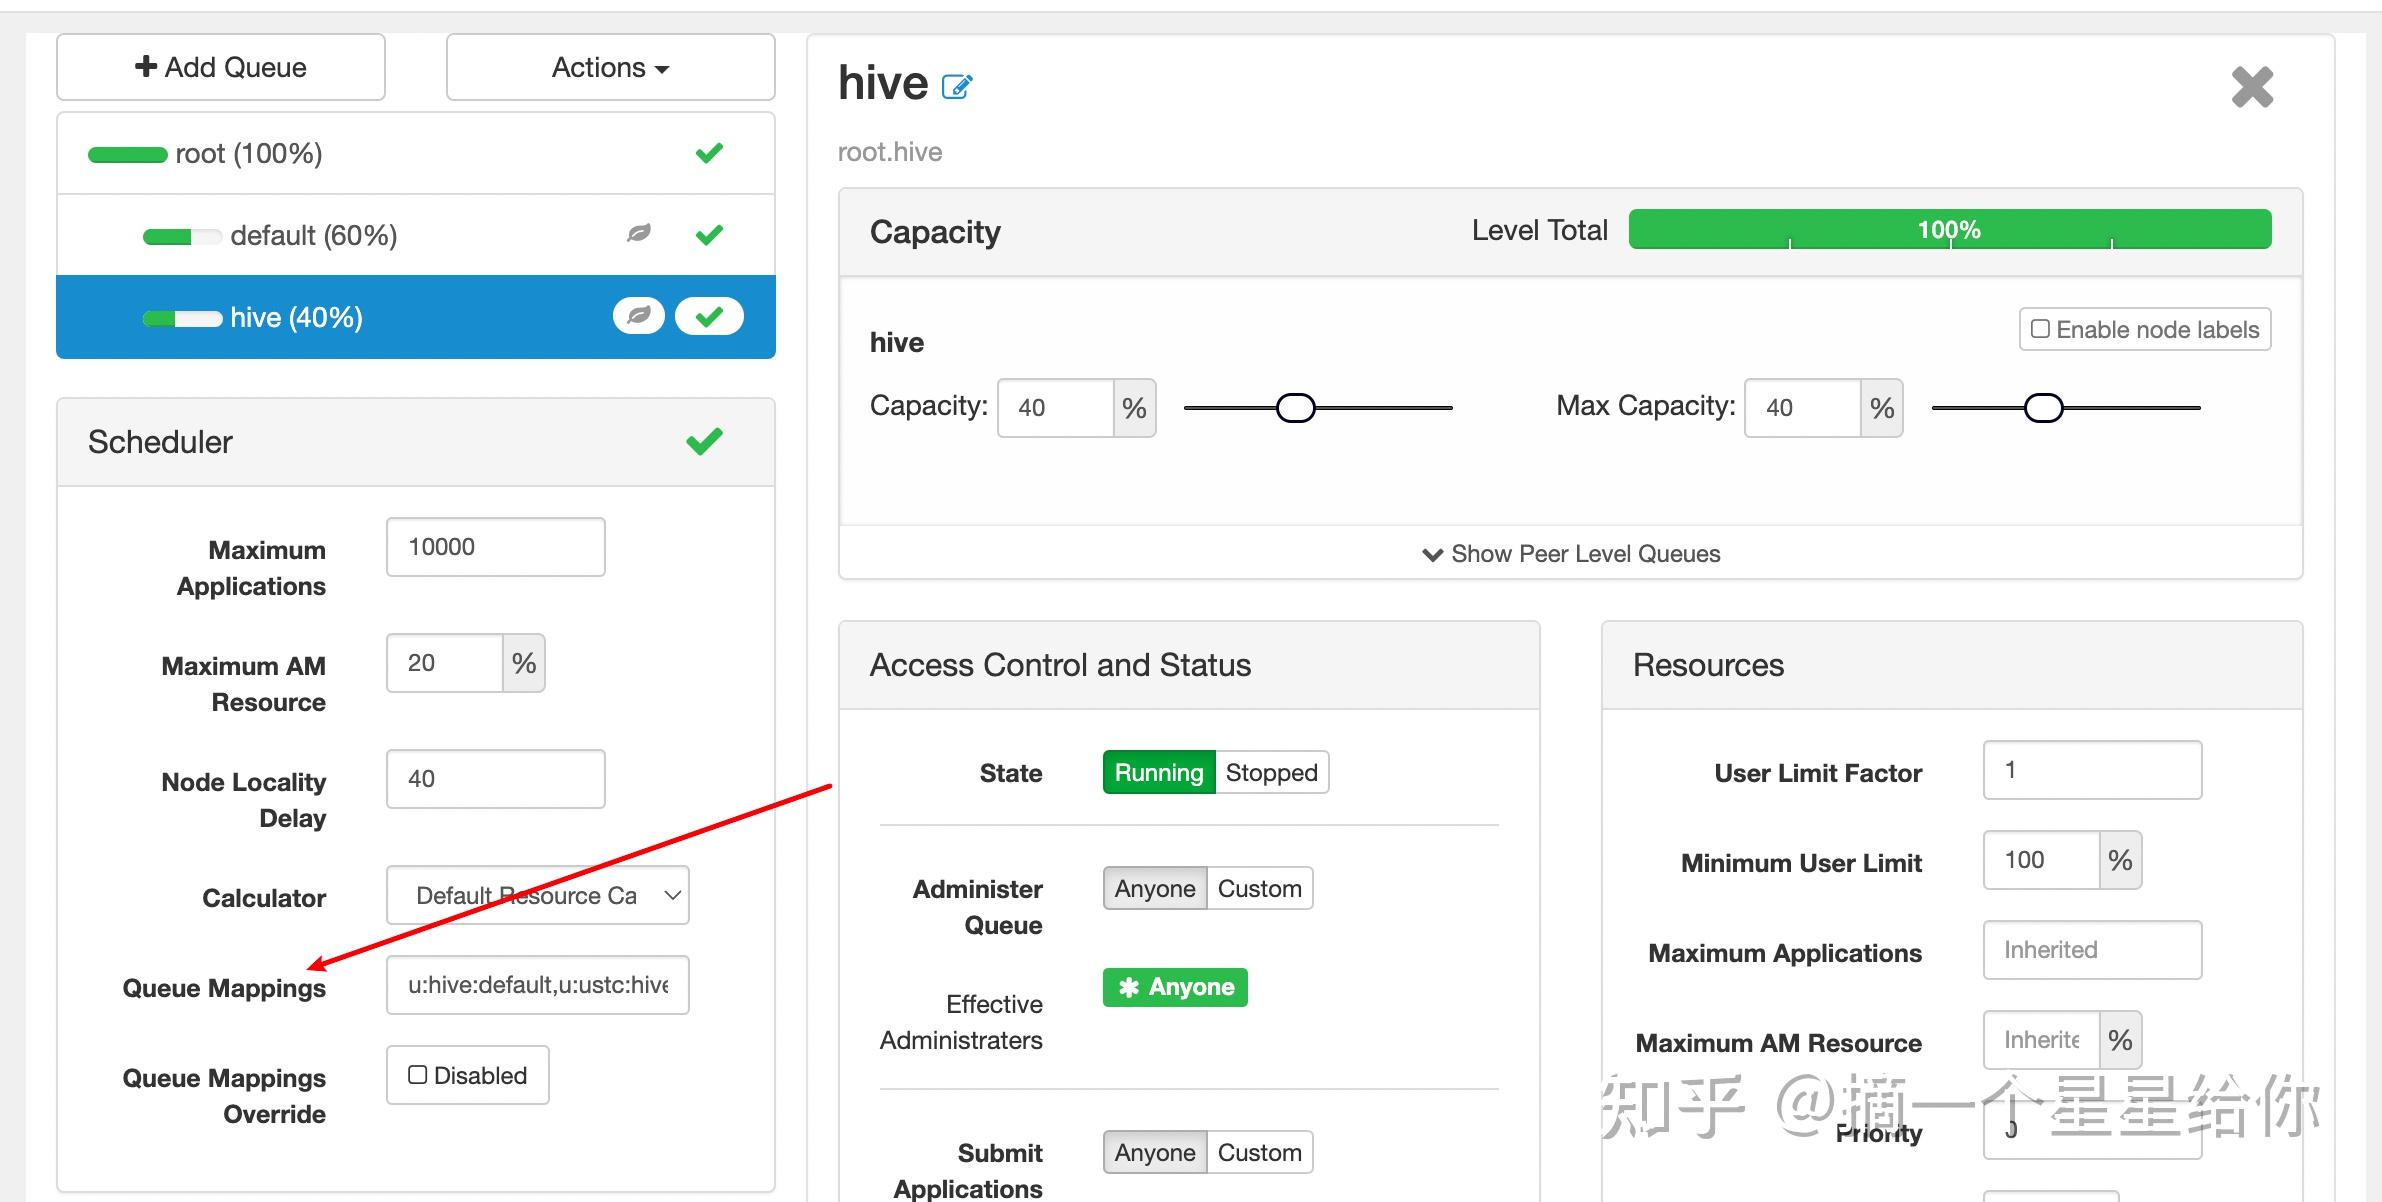Image resolution: width=2382 pixels, height=1202 pixels.
Task: Expand Show Peer Level Queues
Action: [1571, 554]
